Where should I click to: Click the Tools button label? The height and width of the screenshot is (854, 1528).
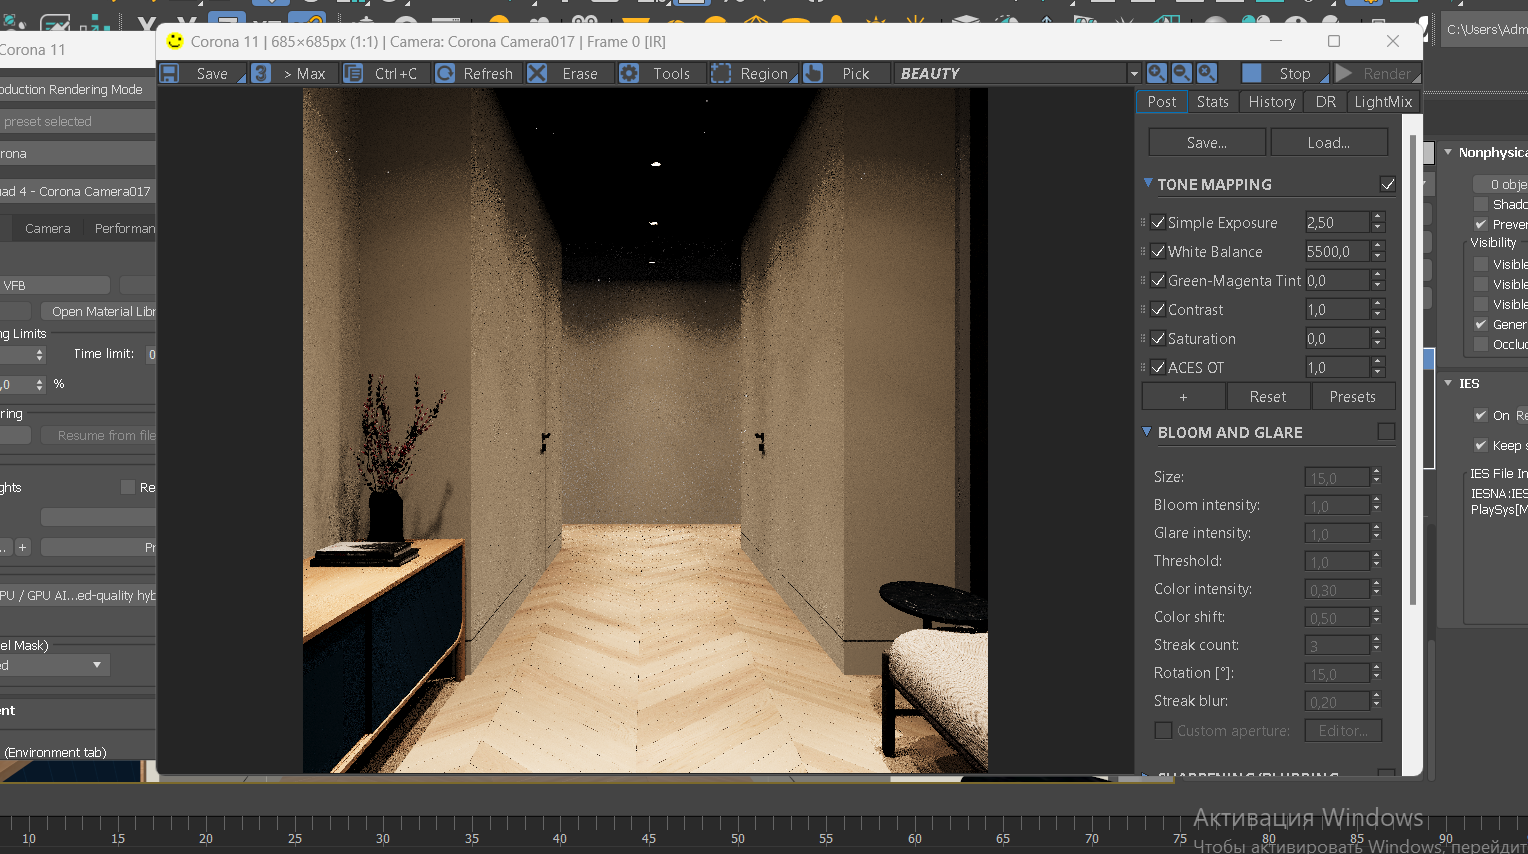click(x=671, y=73)
